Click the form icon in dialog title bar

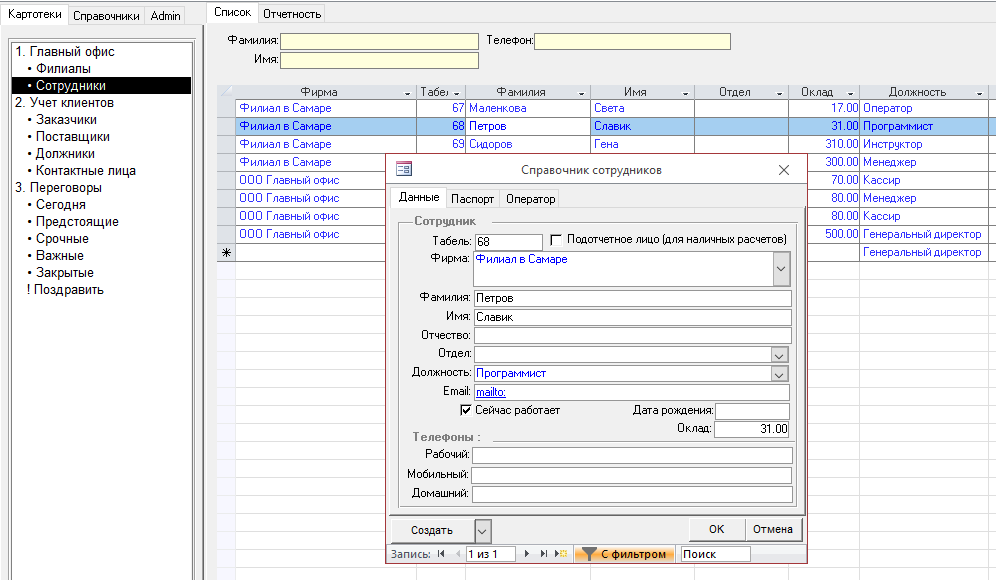[x=404, y=170]
